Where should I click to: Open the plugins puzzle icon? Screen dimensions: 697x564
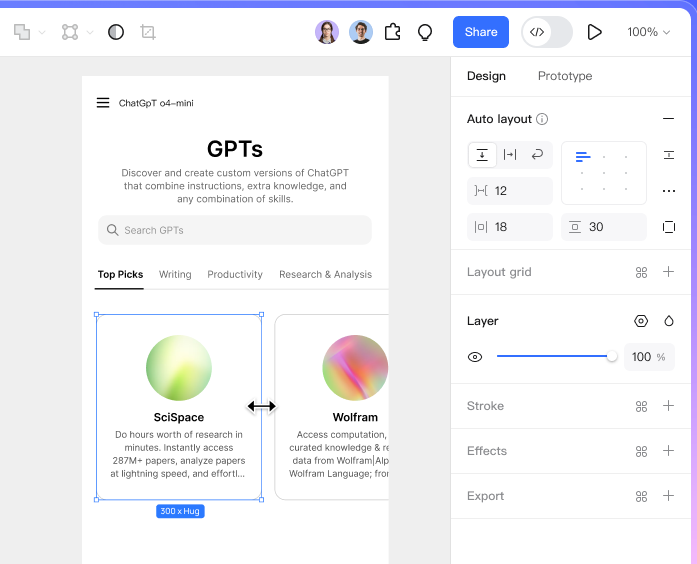[x=393, y=32]
